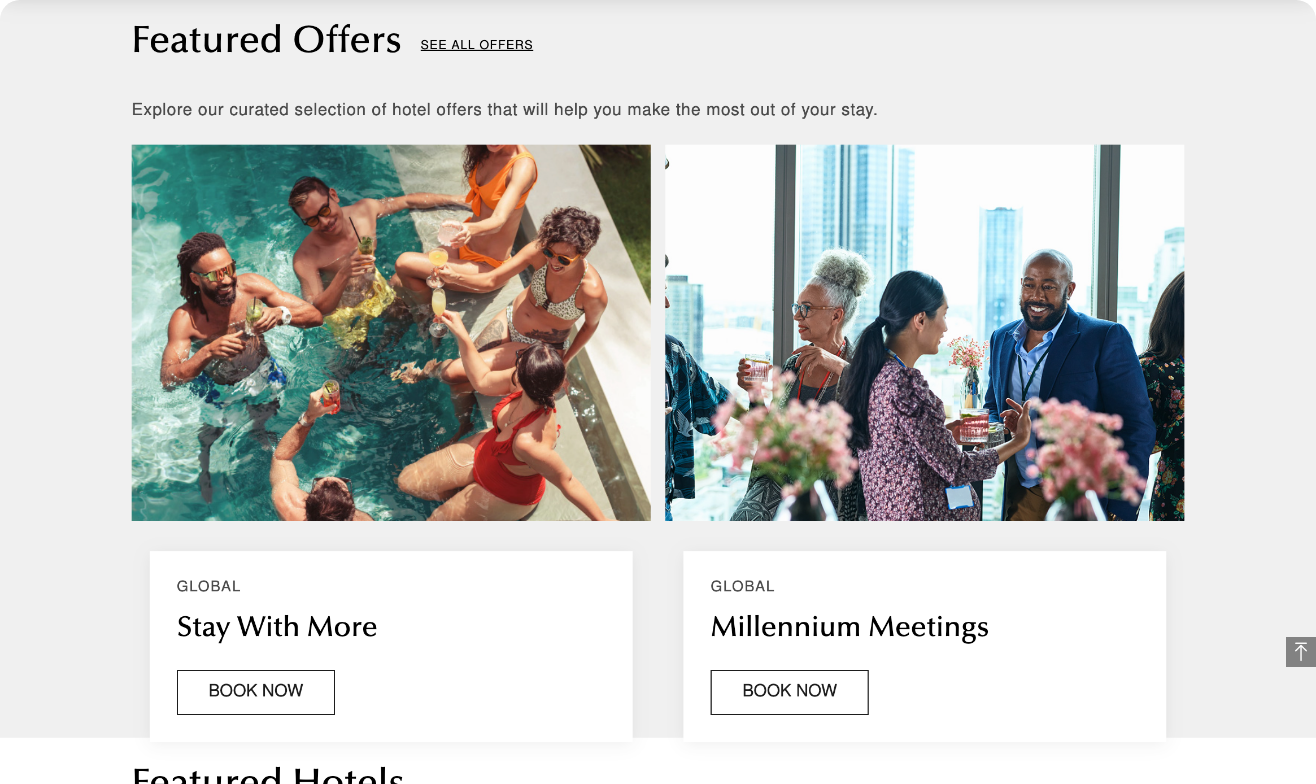Click the Featured Offers heading
Viewport: 1316px width, 784px height.
[x=266, y=40]
